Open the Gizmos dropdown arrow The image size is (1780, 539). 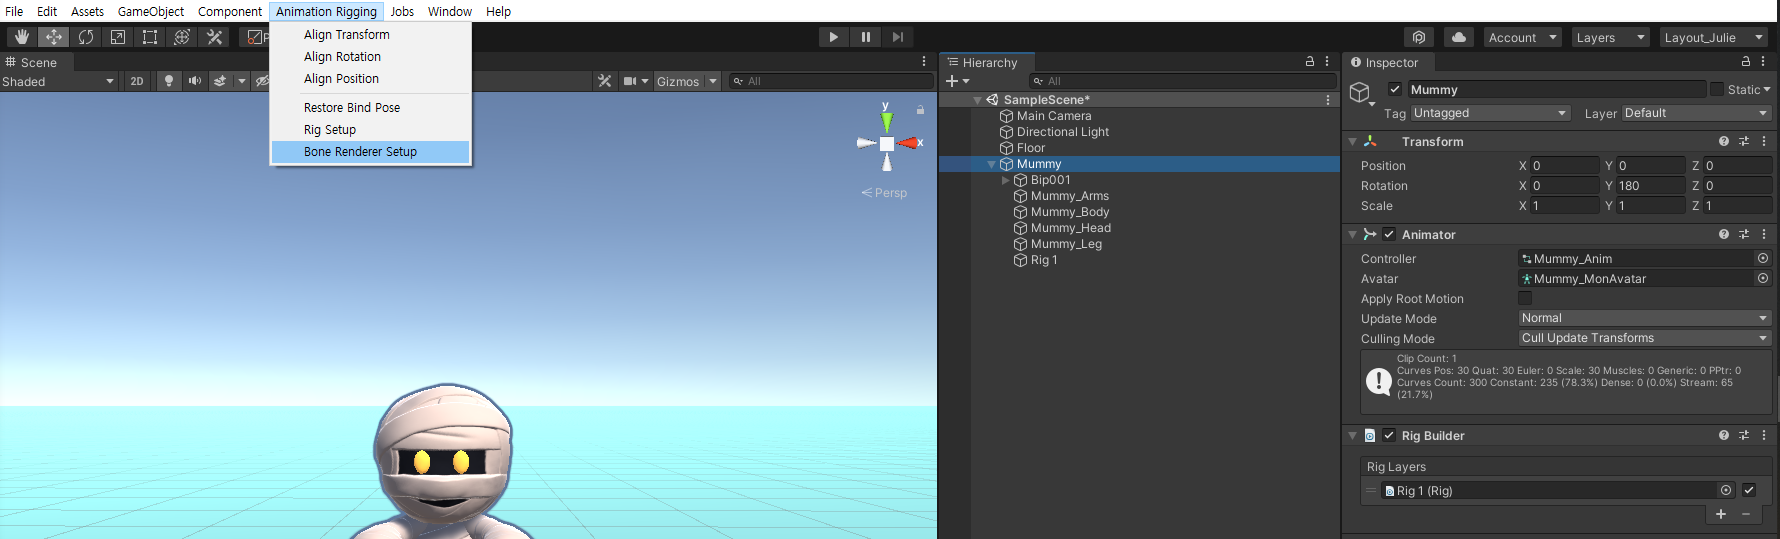713,81
